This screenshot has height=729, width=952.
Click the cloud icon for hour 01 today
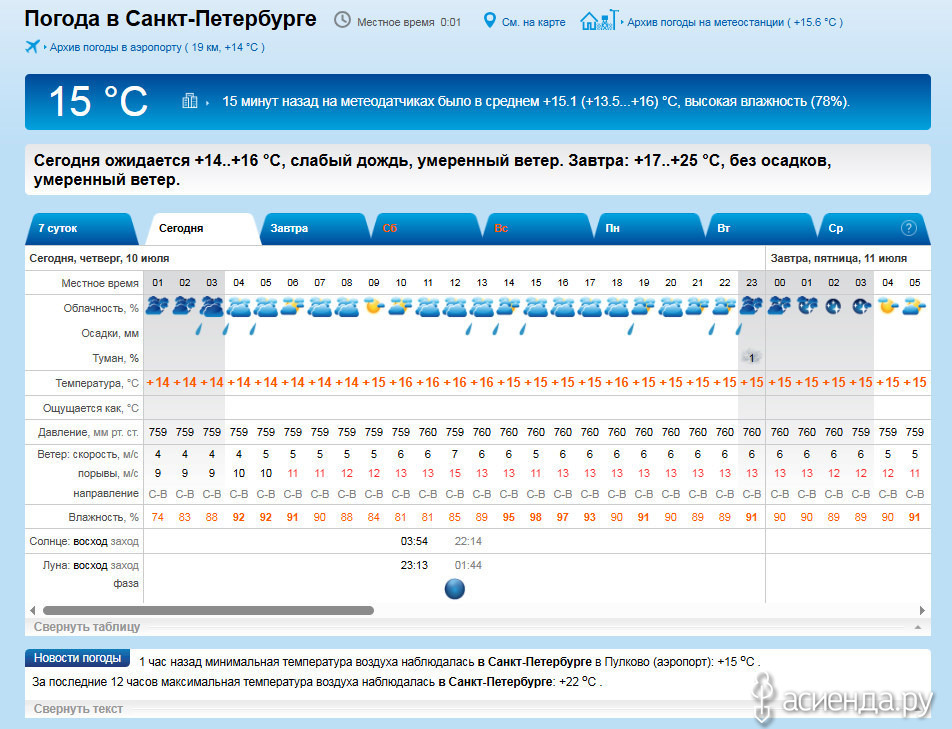[158, 307]
